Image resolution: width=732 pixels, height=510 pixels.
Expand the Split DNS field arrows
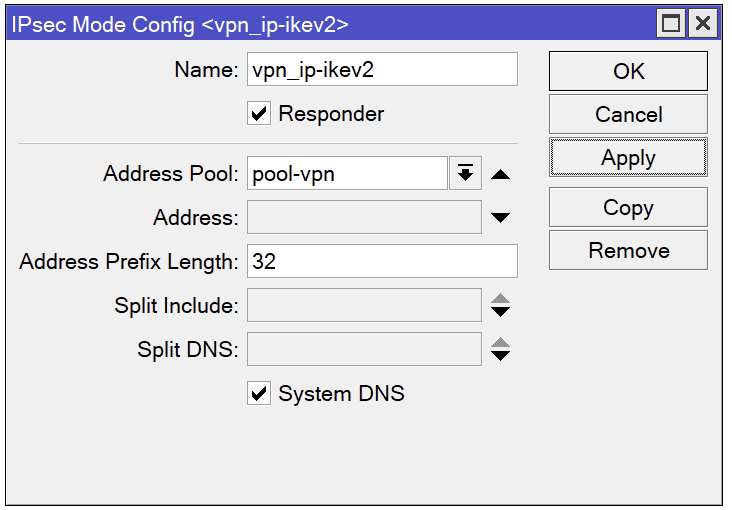[x=500, y=349]
